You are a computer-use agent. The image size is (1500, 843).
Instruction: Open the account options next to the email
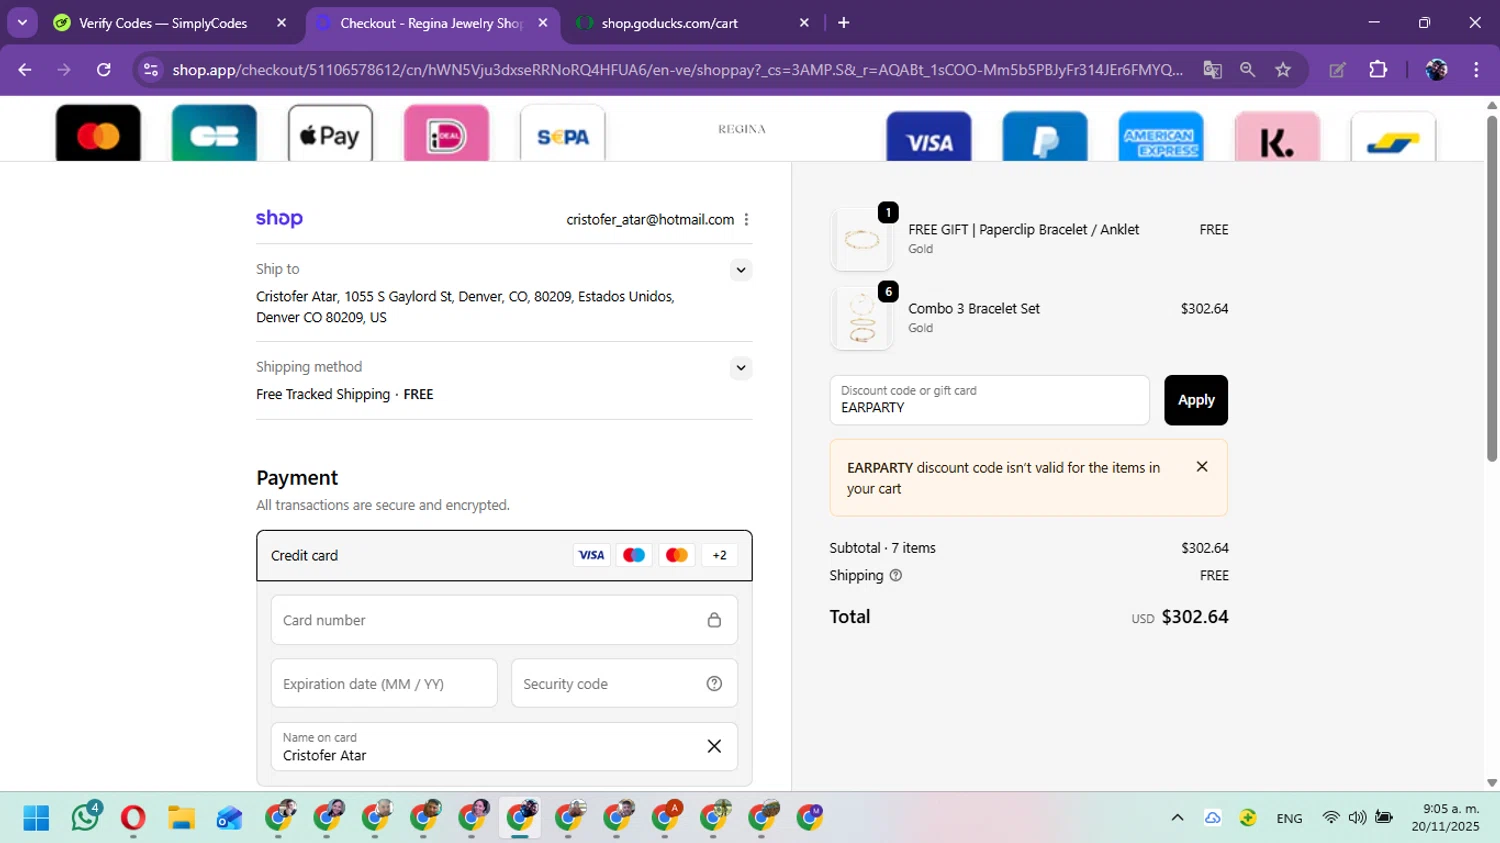pos(746,219)
